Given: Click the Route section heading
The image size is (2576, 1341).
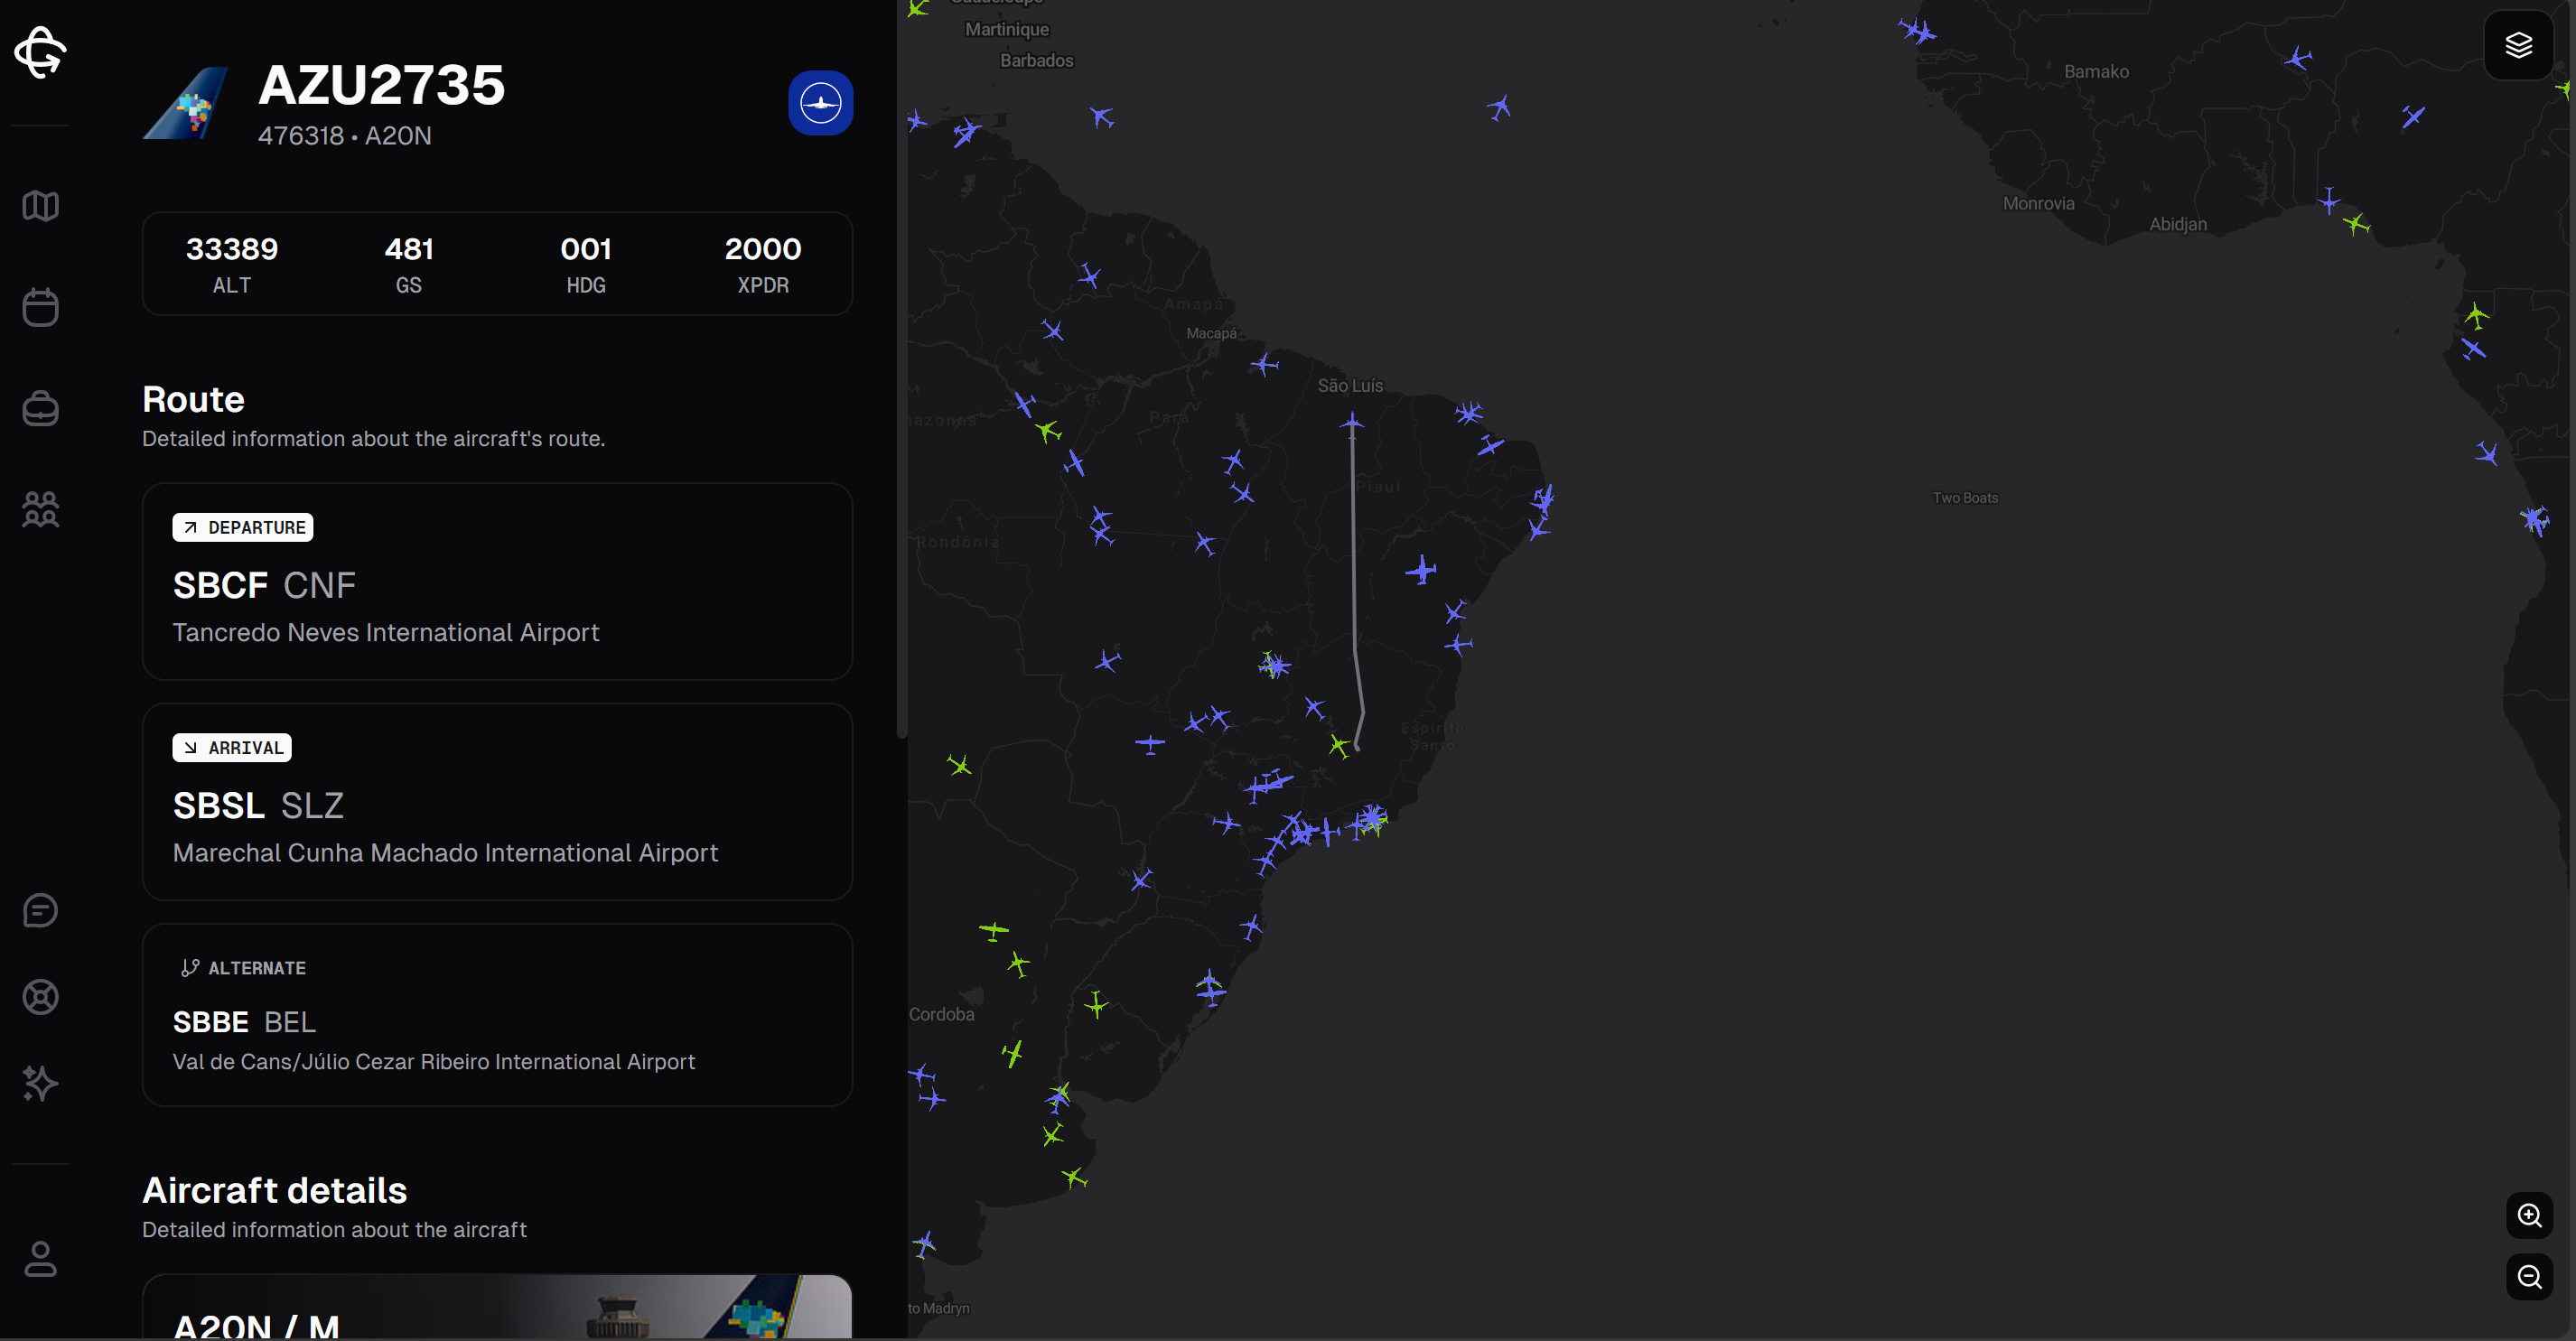Looking at the screenshot, I should pos(193,399).
